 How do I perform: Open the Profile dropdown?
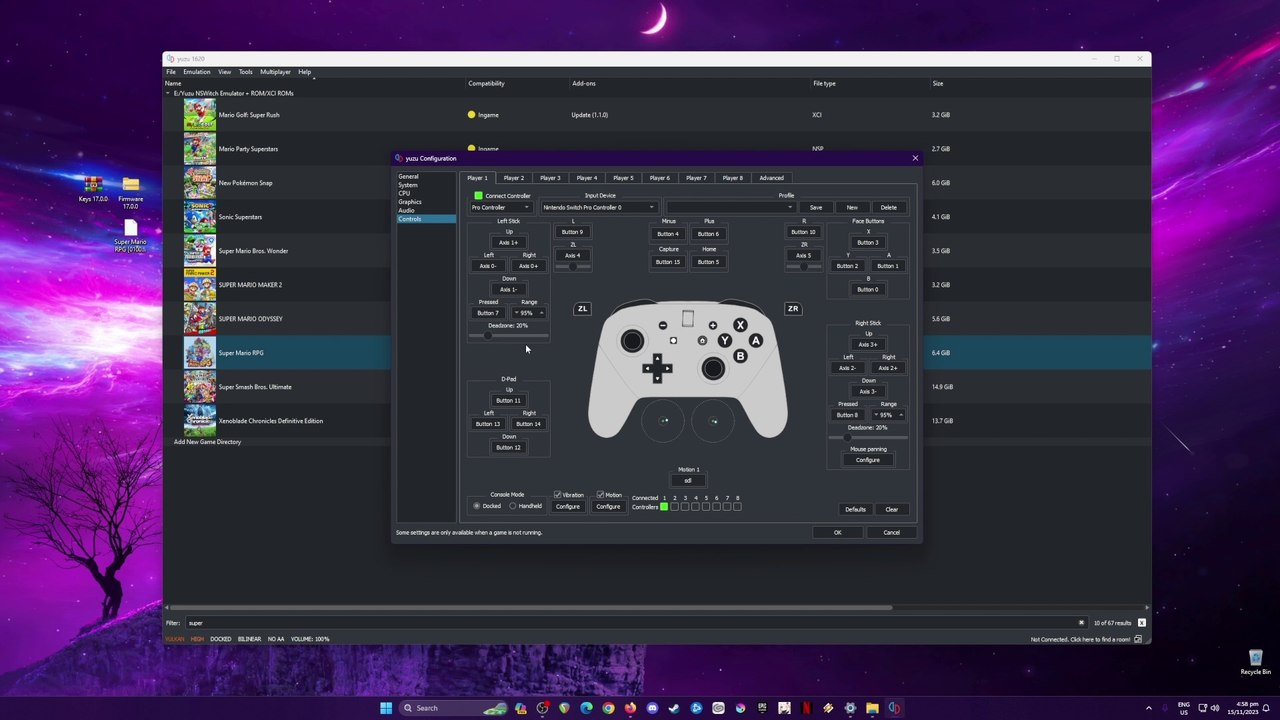point(731,207)
